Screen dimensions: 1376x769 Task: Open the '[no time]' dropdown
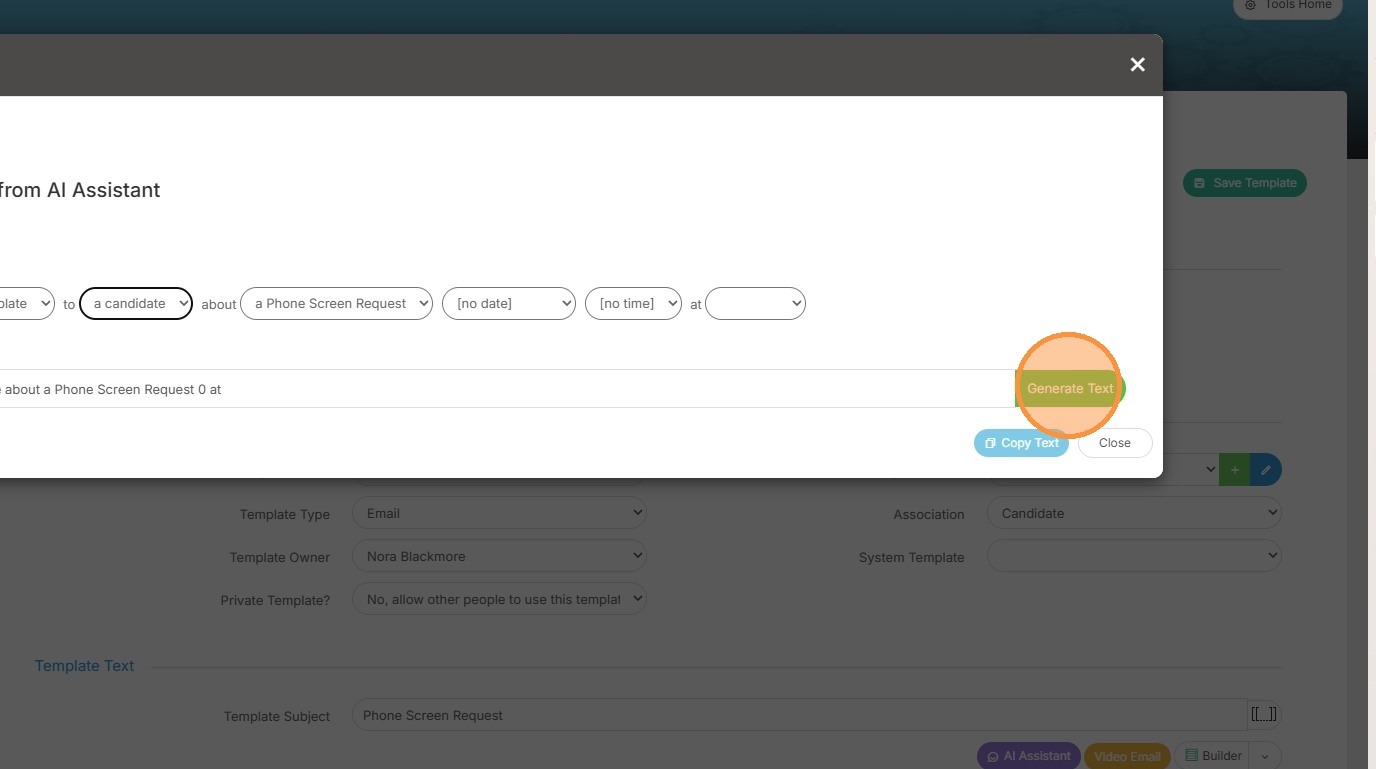(x=633, y=303)
